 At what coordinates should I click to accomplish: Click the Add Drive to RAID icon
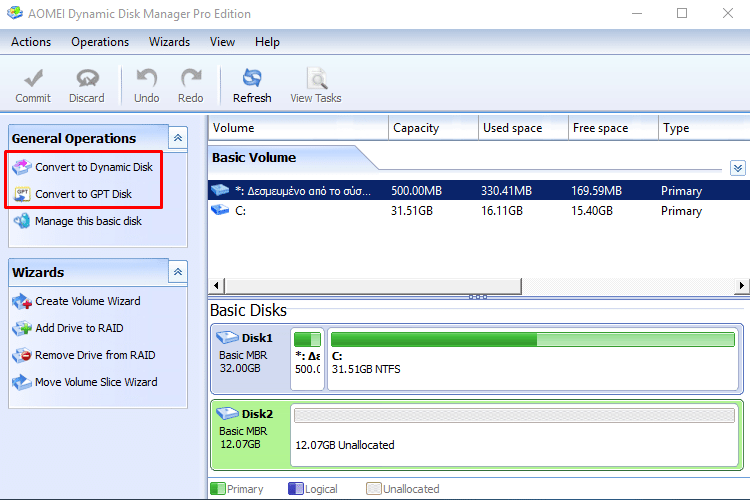[x=22, y=328]
